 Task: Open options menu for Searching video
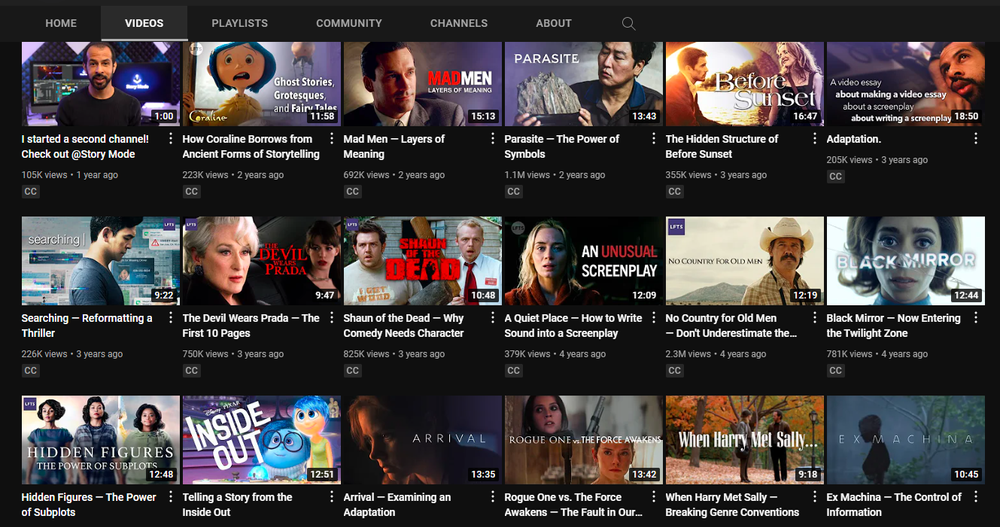tap(170, 318)
